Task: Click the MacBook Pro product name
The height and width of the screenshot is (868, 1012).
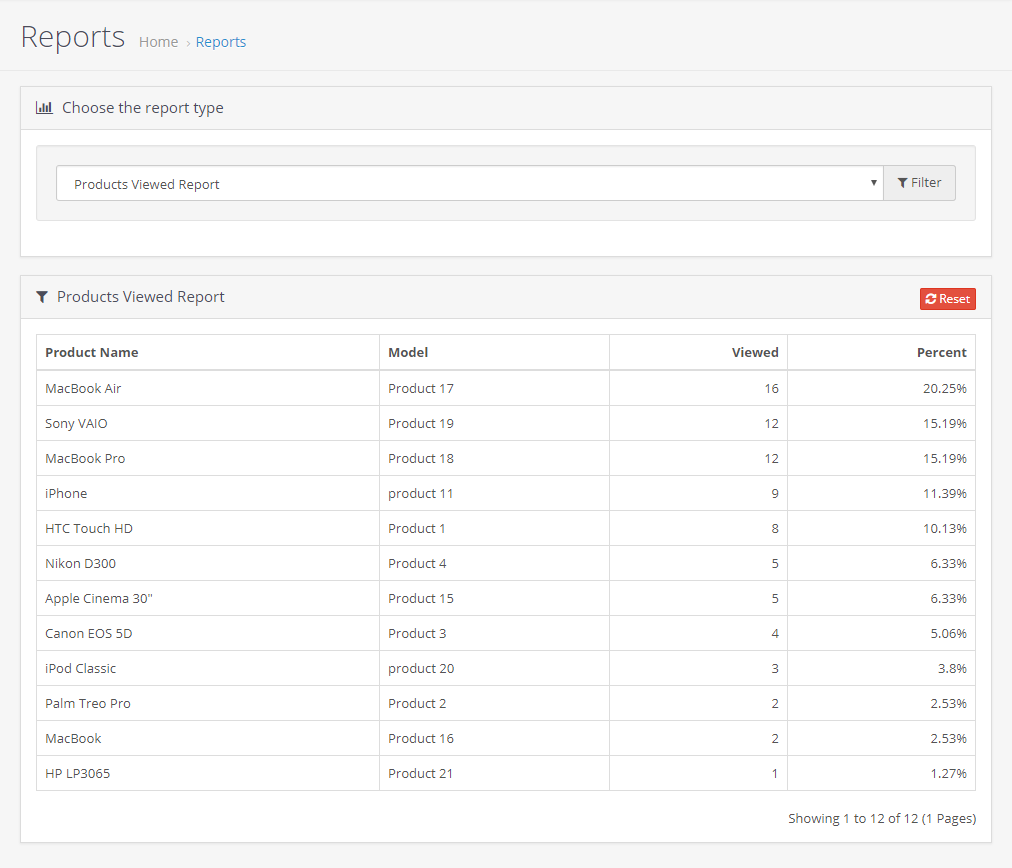Action: (x=85, y=458)
